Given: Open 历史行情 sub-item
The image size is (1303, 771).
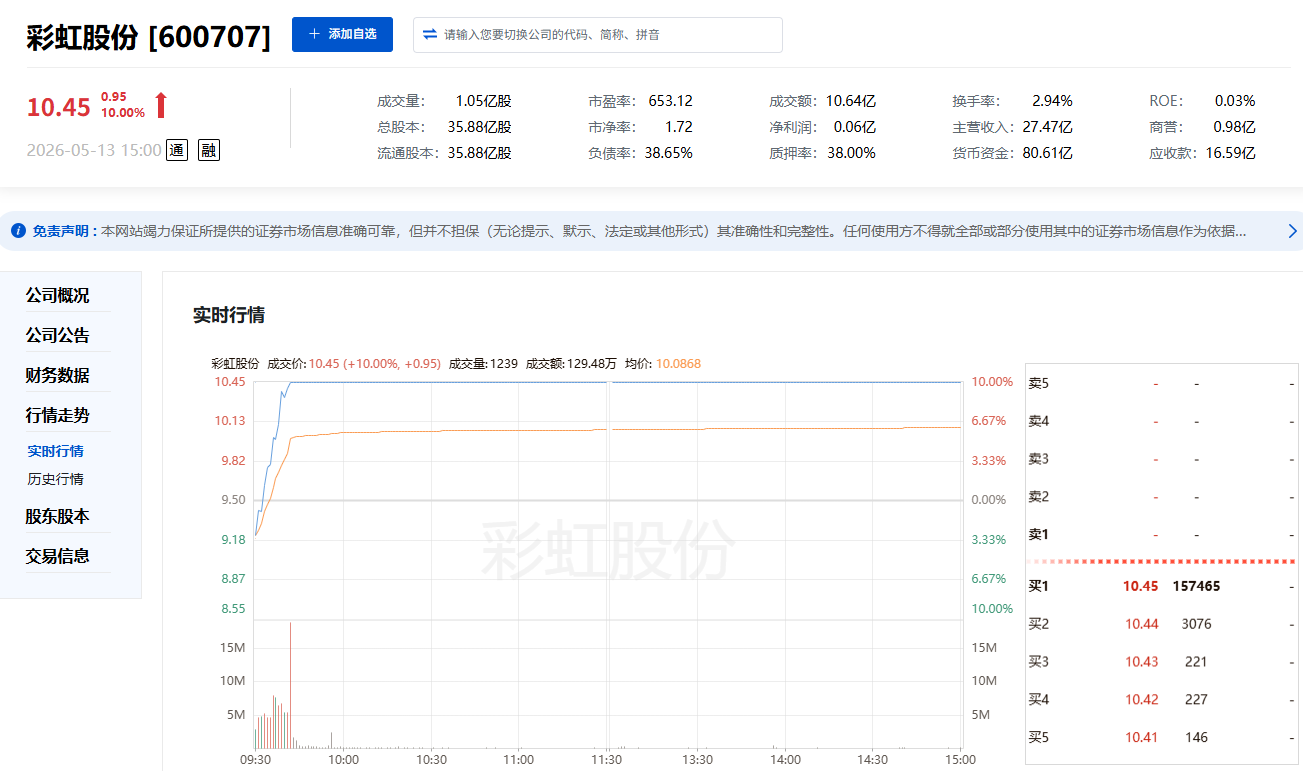Looking at the screenshot, I should tap(55, 480).
